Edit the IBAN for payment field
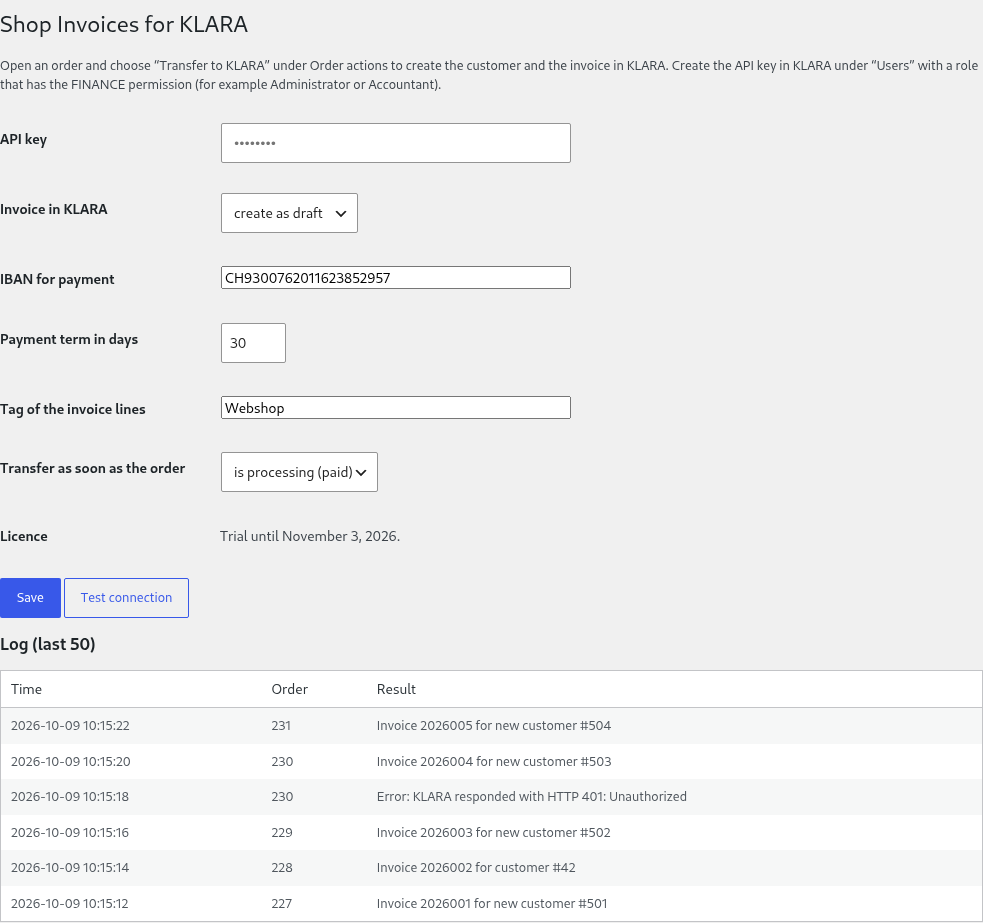 (x=396, y=278)
